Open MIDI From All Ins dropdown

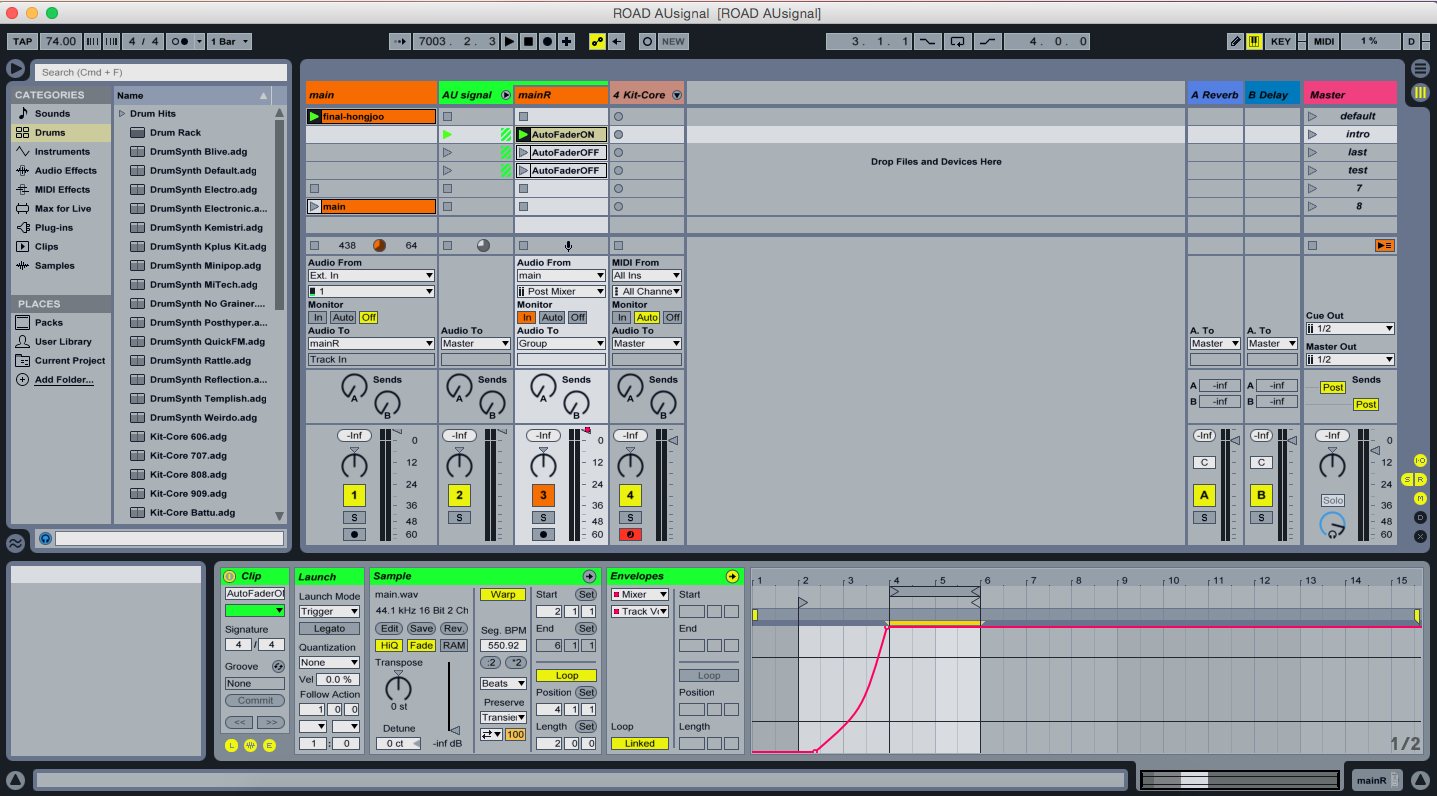[x=647, y=275]
